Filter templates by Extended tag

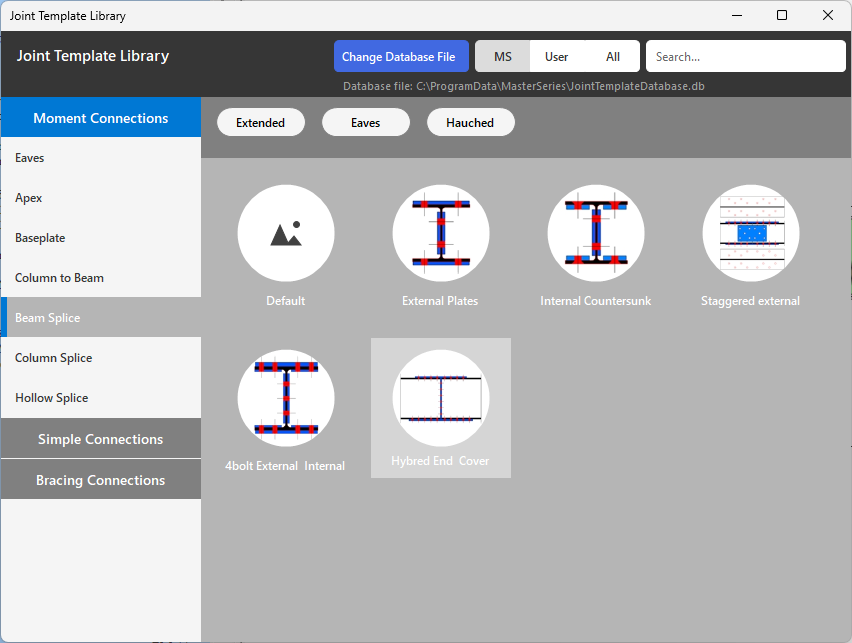tap(260, 123)
